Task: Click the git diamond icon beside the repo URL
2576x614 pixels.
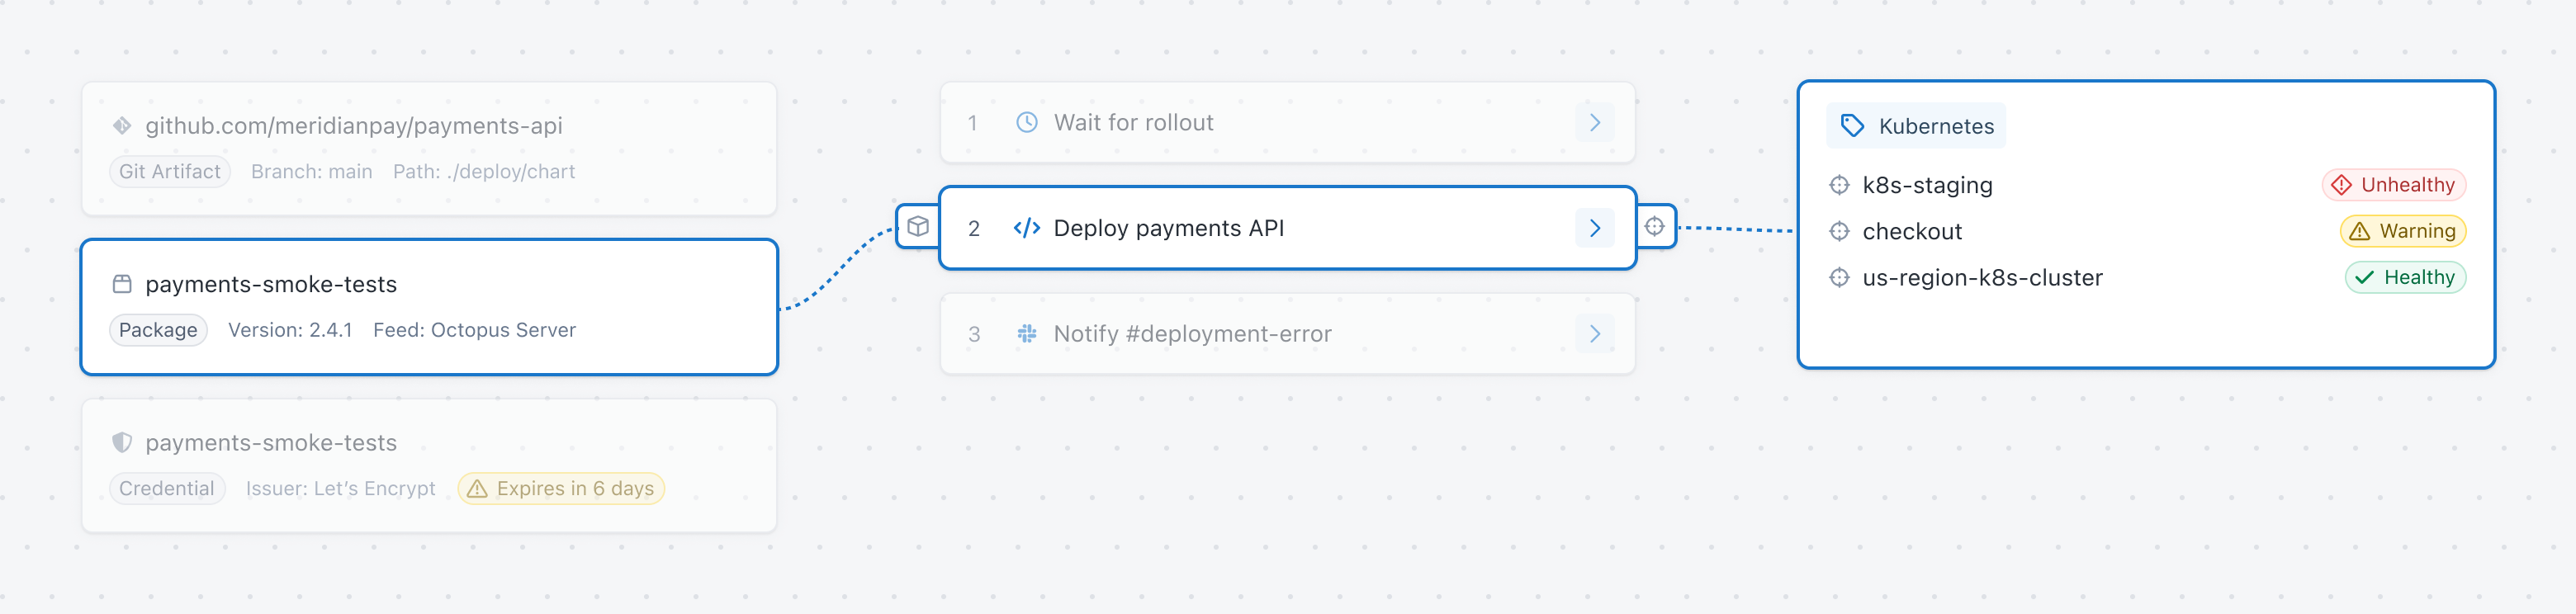Action: click(122, 125)
